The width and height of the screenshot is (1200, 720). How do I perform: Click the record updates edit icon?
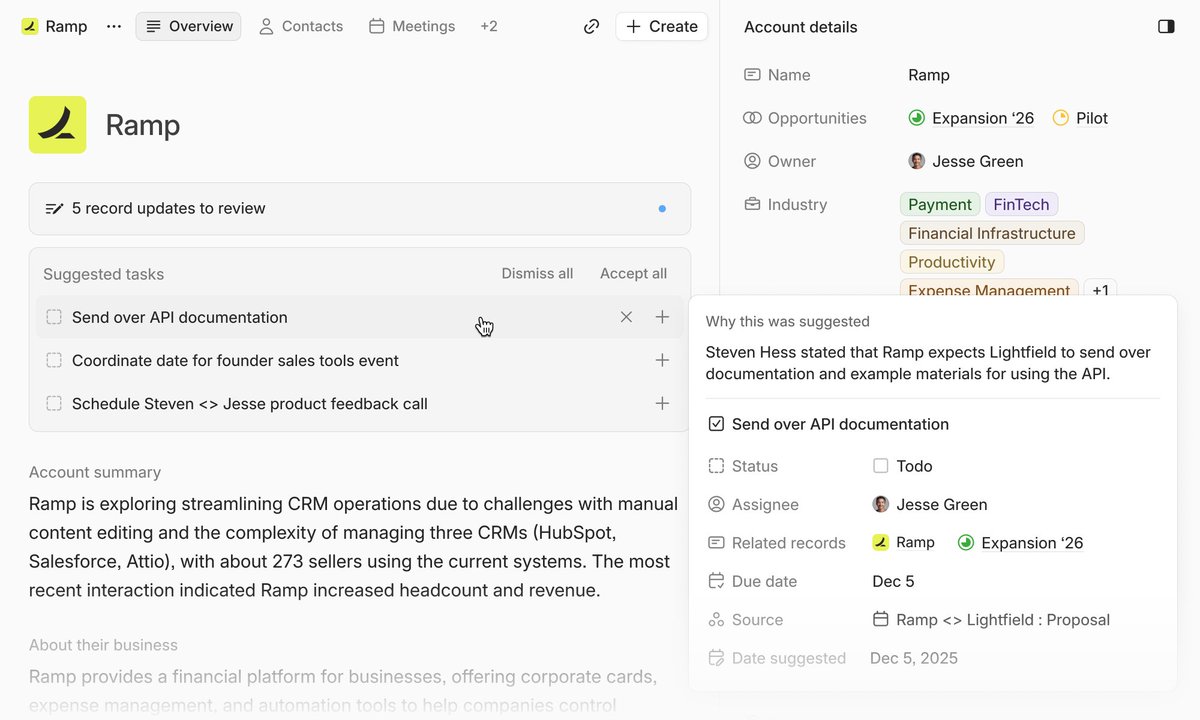[x=54, y=209]
